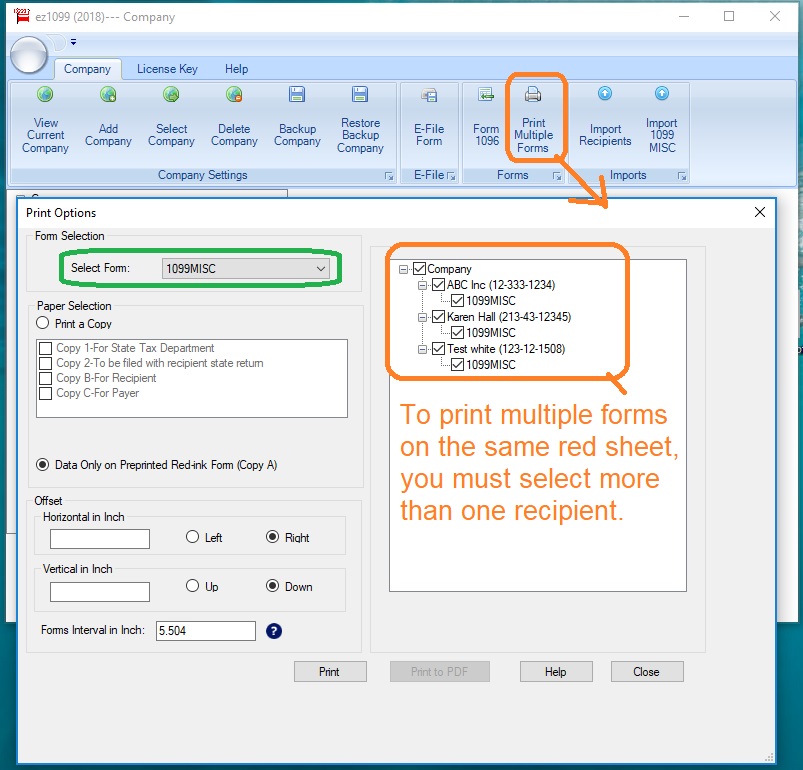Open the E-File Form tool
Viewport: 803px width, 770px height.
pyautogui.click(x=429, y=95)
